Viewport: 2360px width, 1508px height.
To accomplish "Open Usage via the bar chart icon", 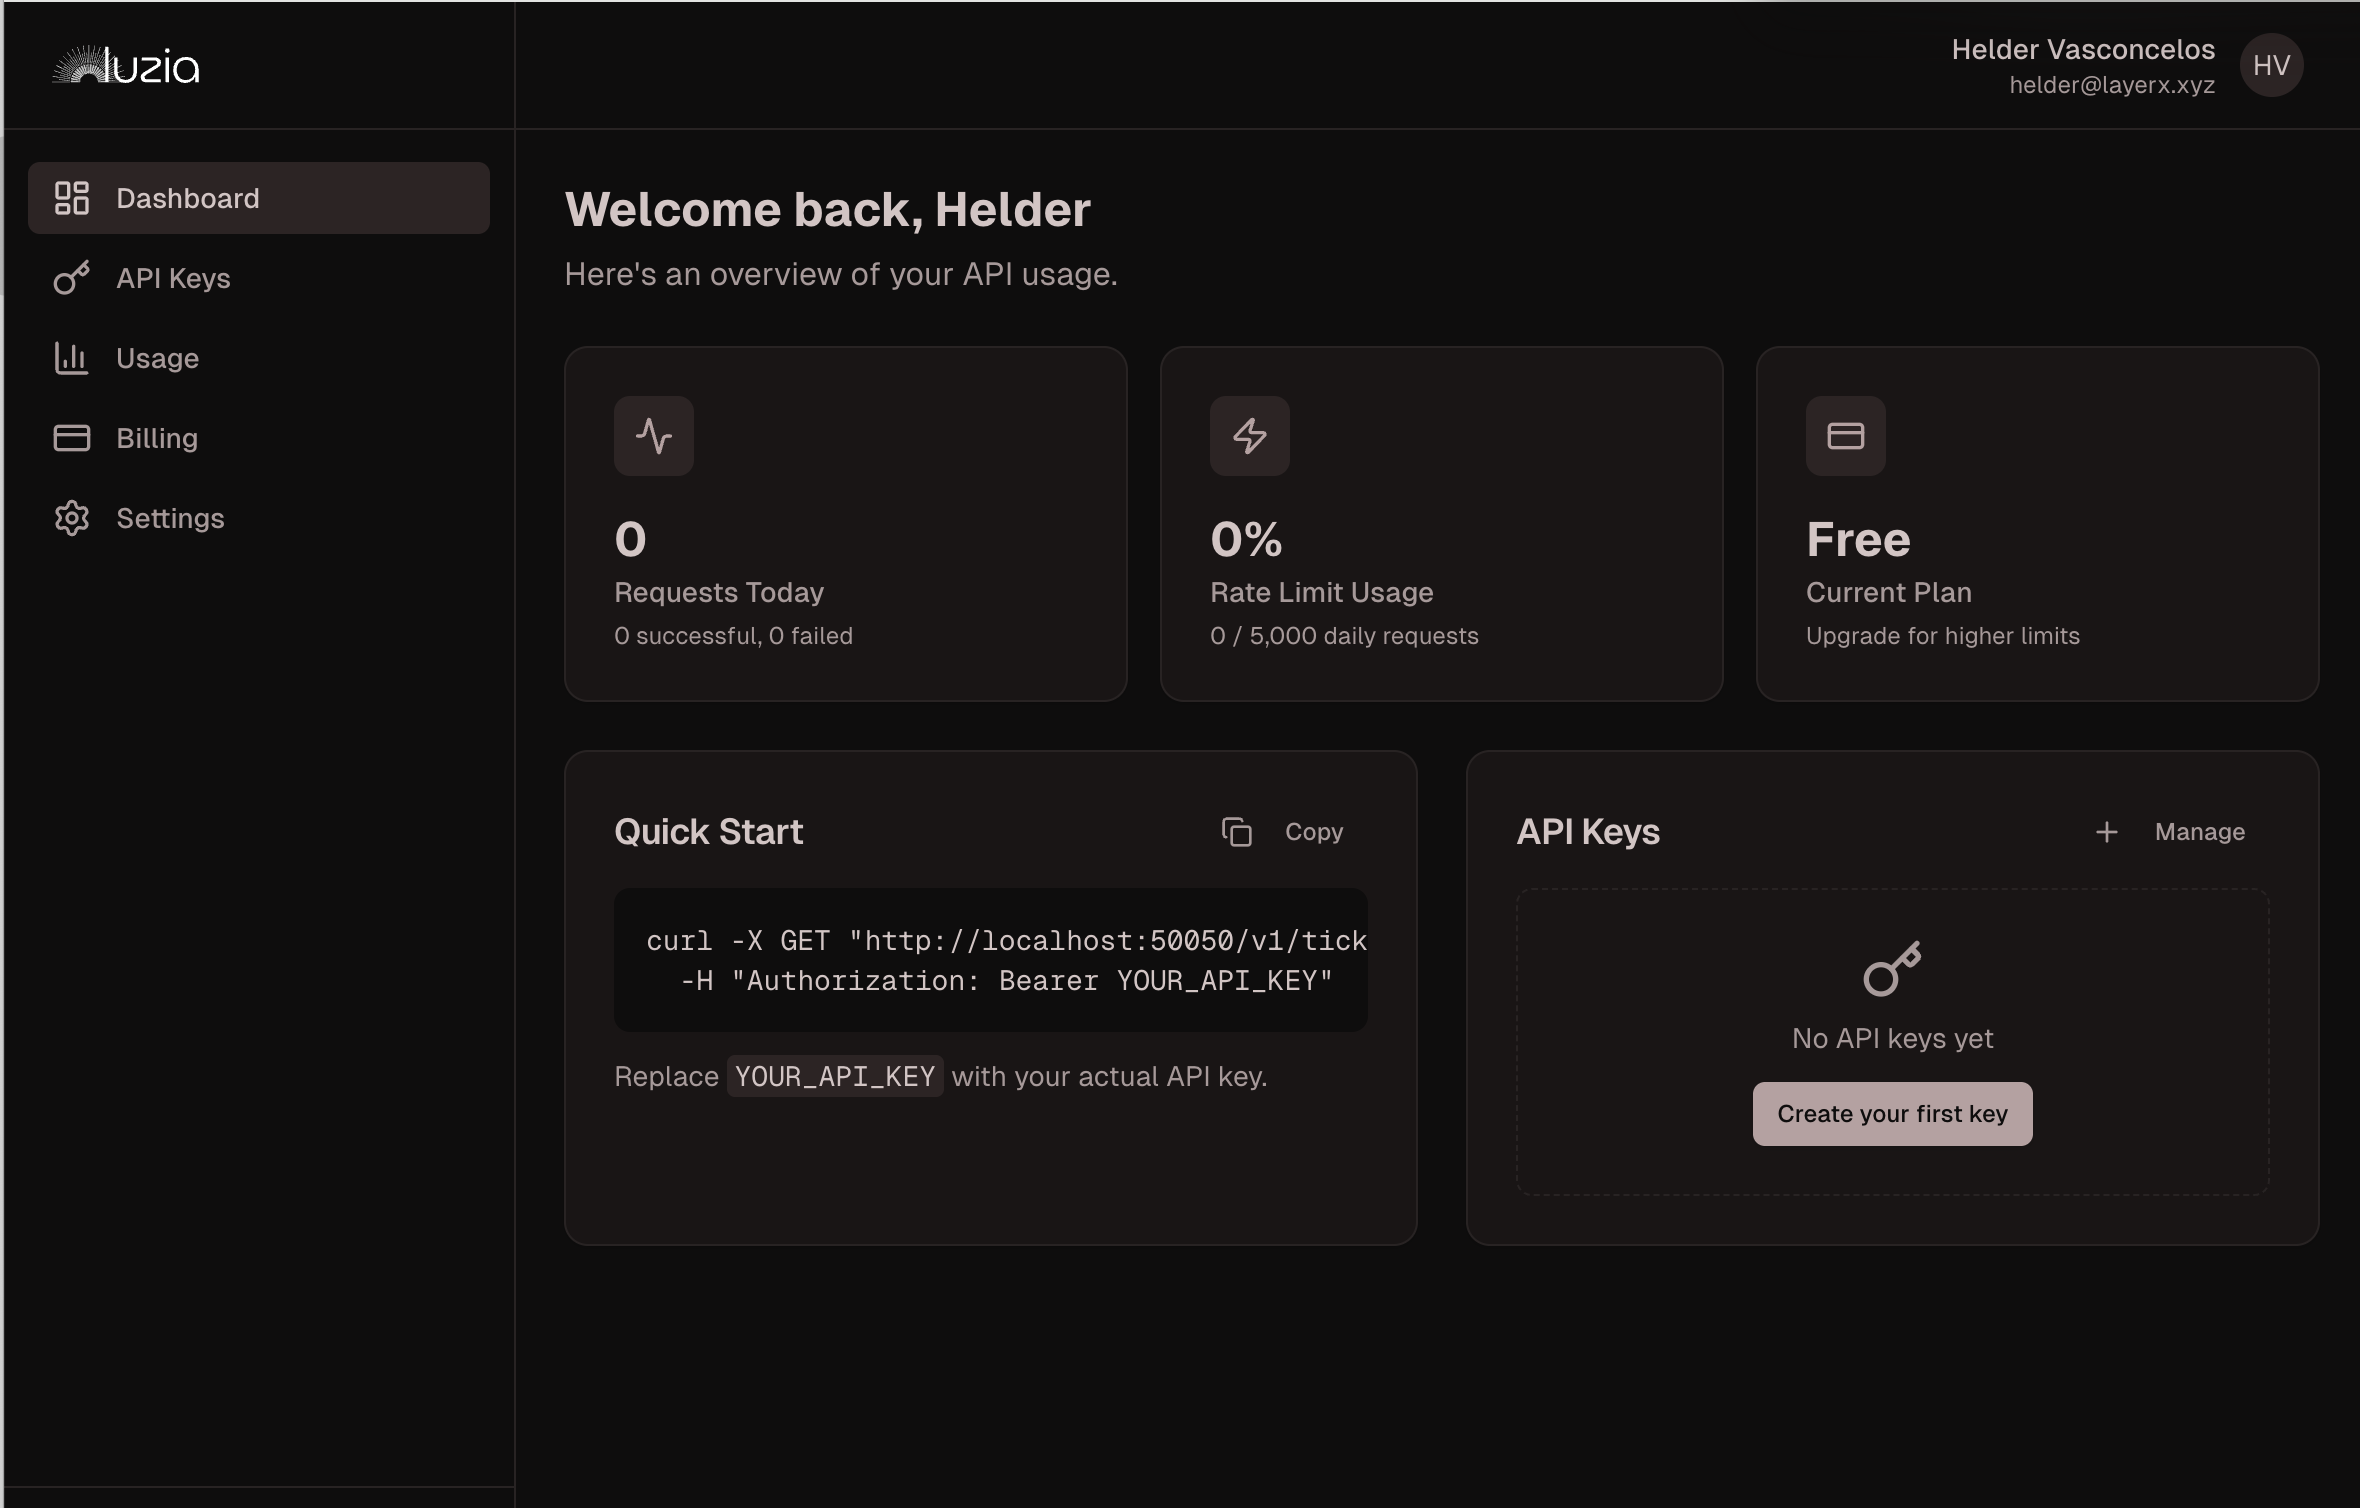I will click(x=71, y=358).
